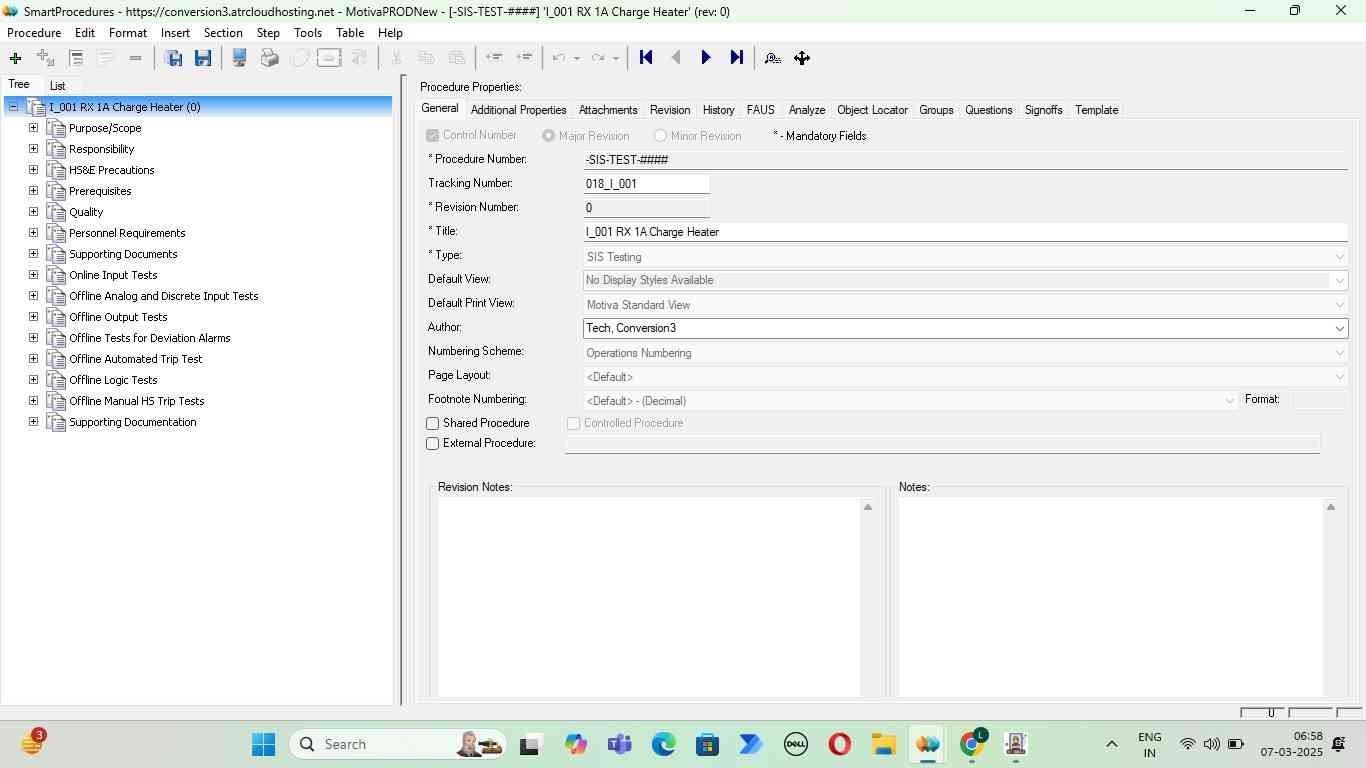Select the Personnel Requirements tree item
1366x768 pixels.
coord(127,233)
